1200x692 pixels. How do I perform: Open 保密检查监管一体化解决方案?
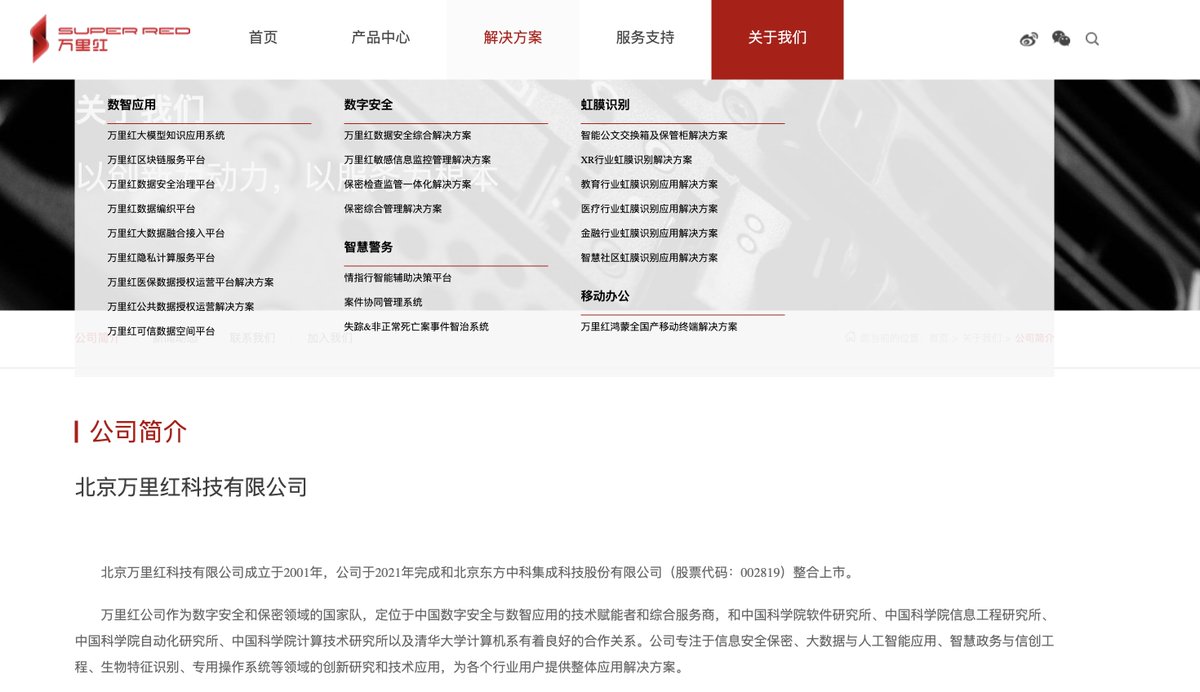coord(408,184)
